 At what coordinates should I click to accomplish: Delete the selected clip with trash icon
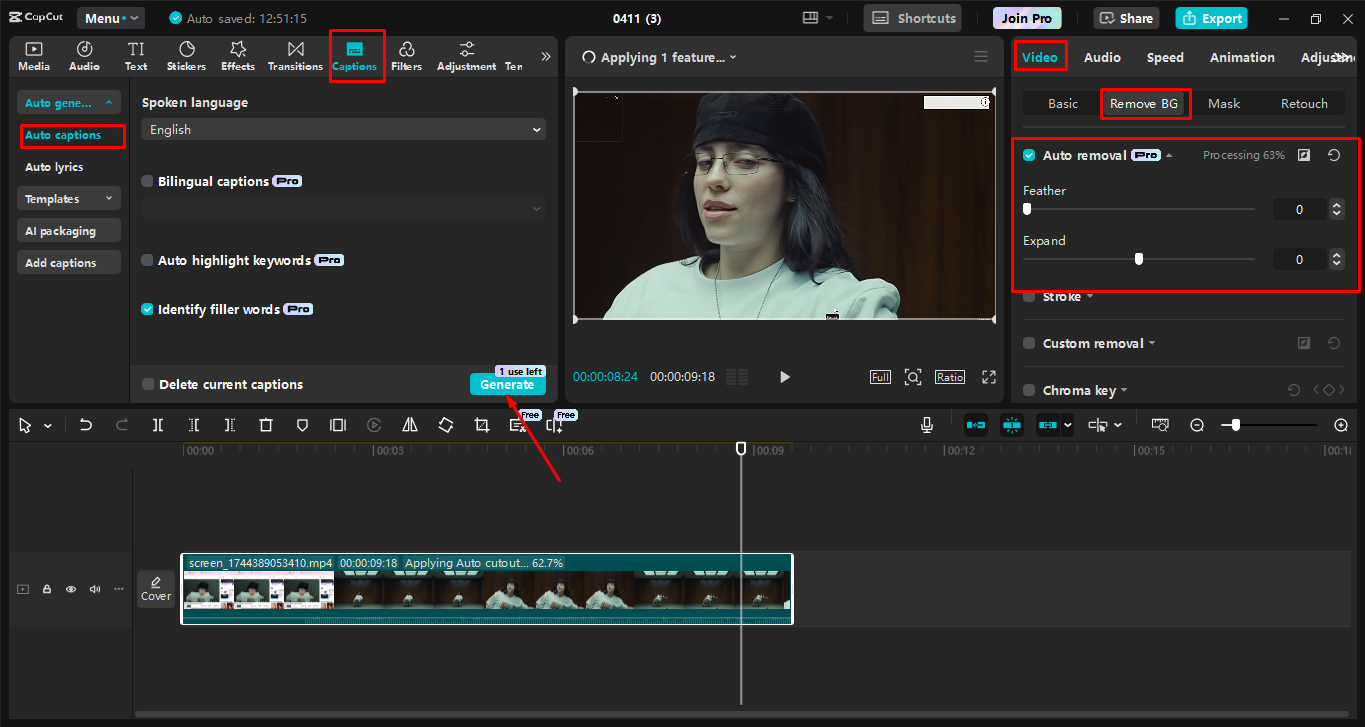click(266, 425)
